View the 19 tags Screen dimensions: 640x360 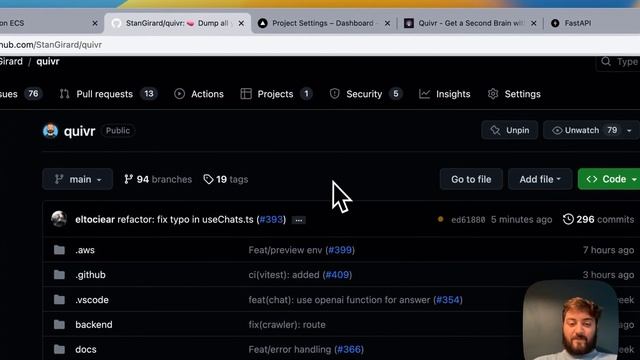226,179
